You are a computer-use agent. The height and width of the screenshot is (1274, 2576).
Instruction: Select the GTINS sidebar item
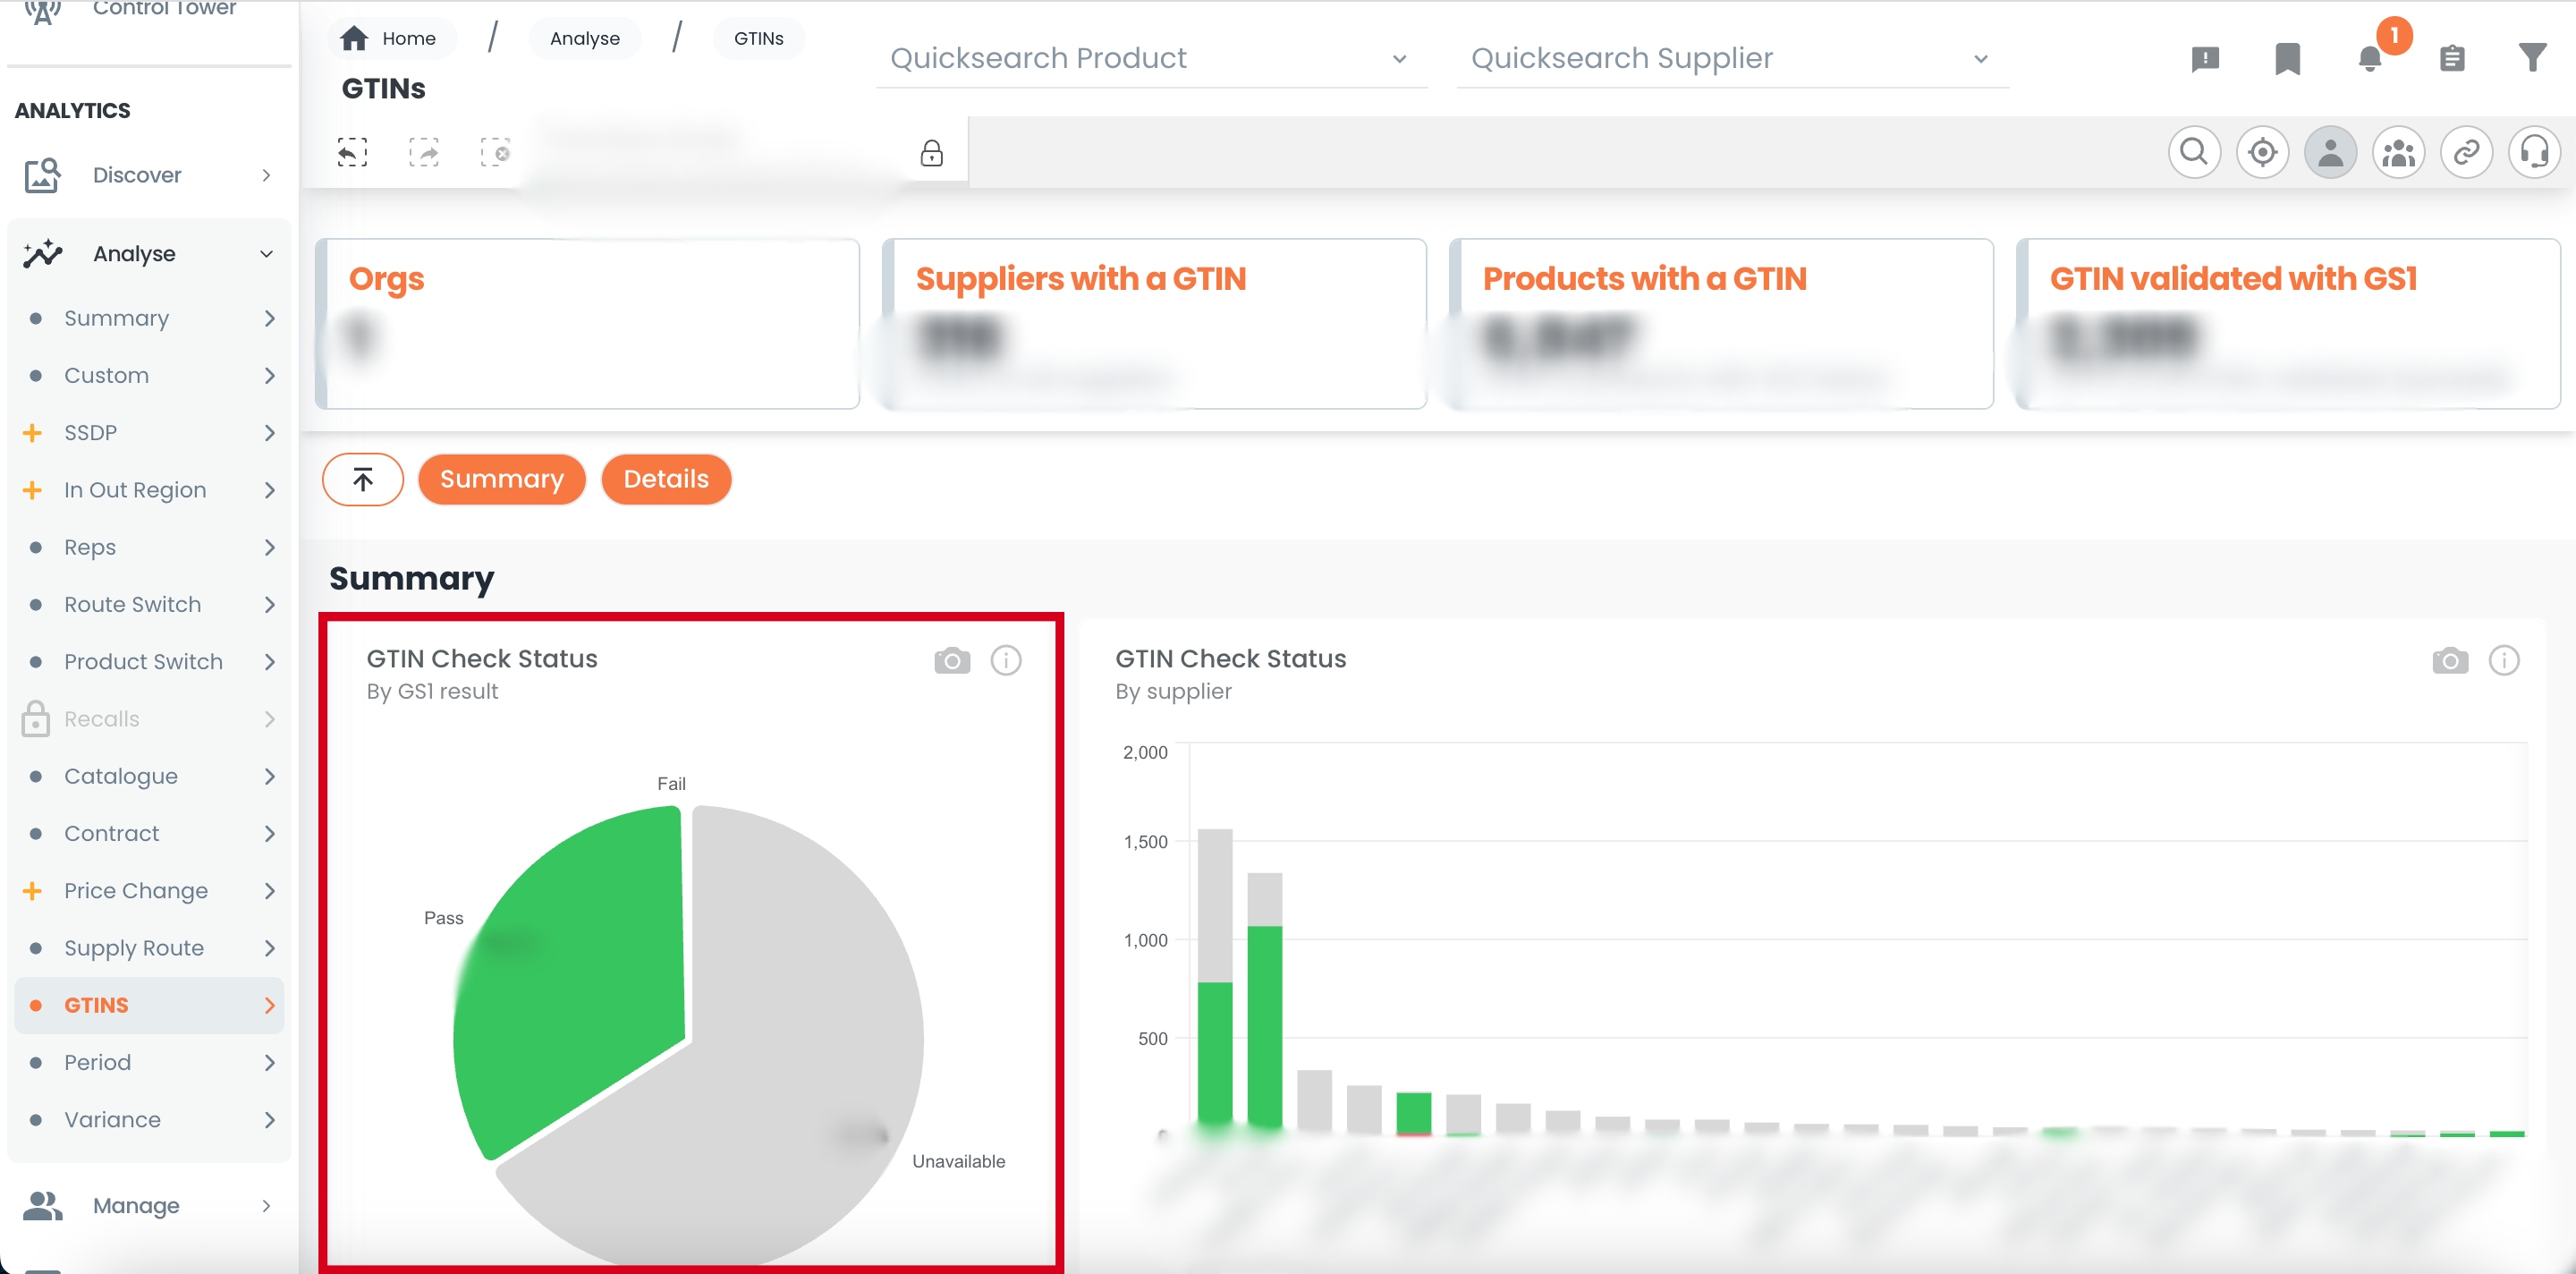click(x=150, y=1005)
